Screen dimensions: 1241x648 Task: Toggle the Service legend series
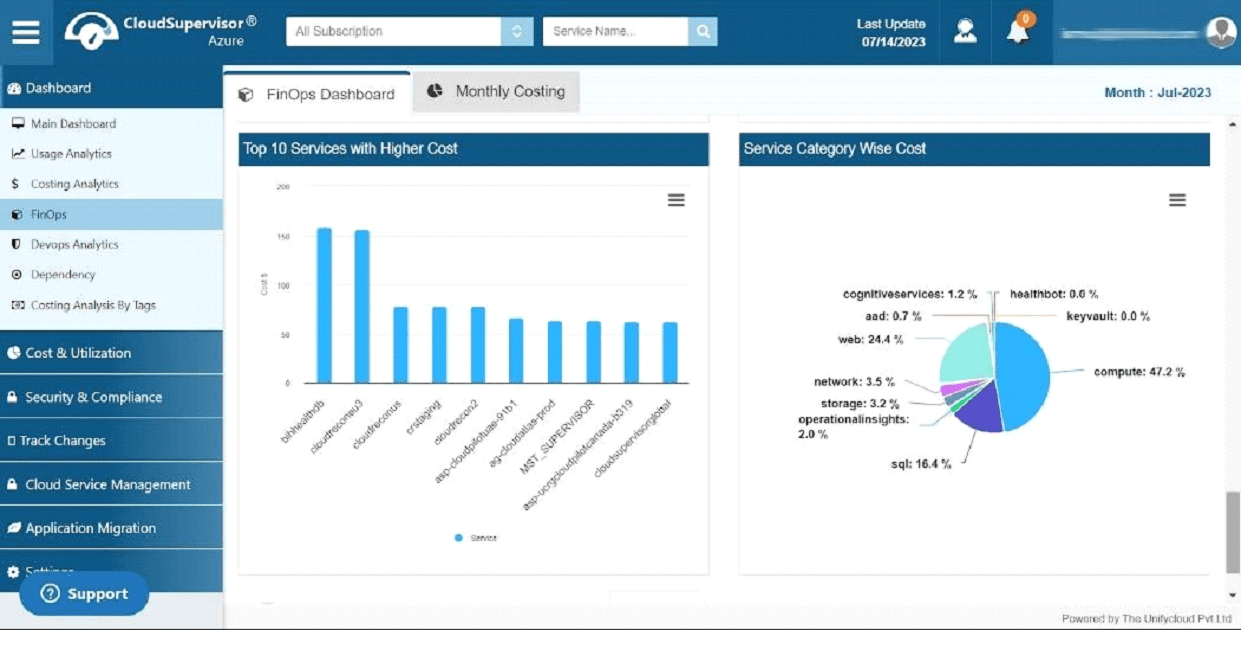pyautogui.click(x=475, y=538)
